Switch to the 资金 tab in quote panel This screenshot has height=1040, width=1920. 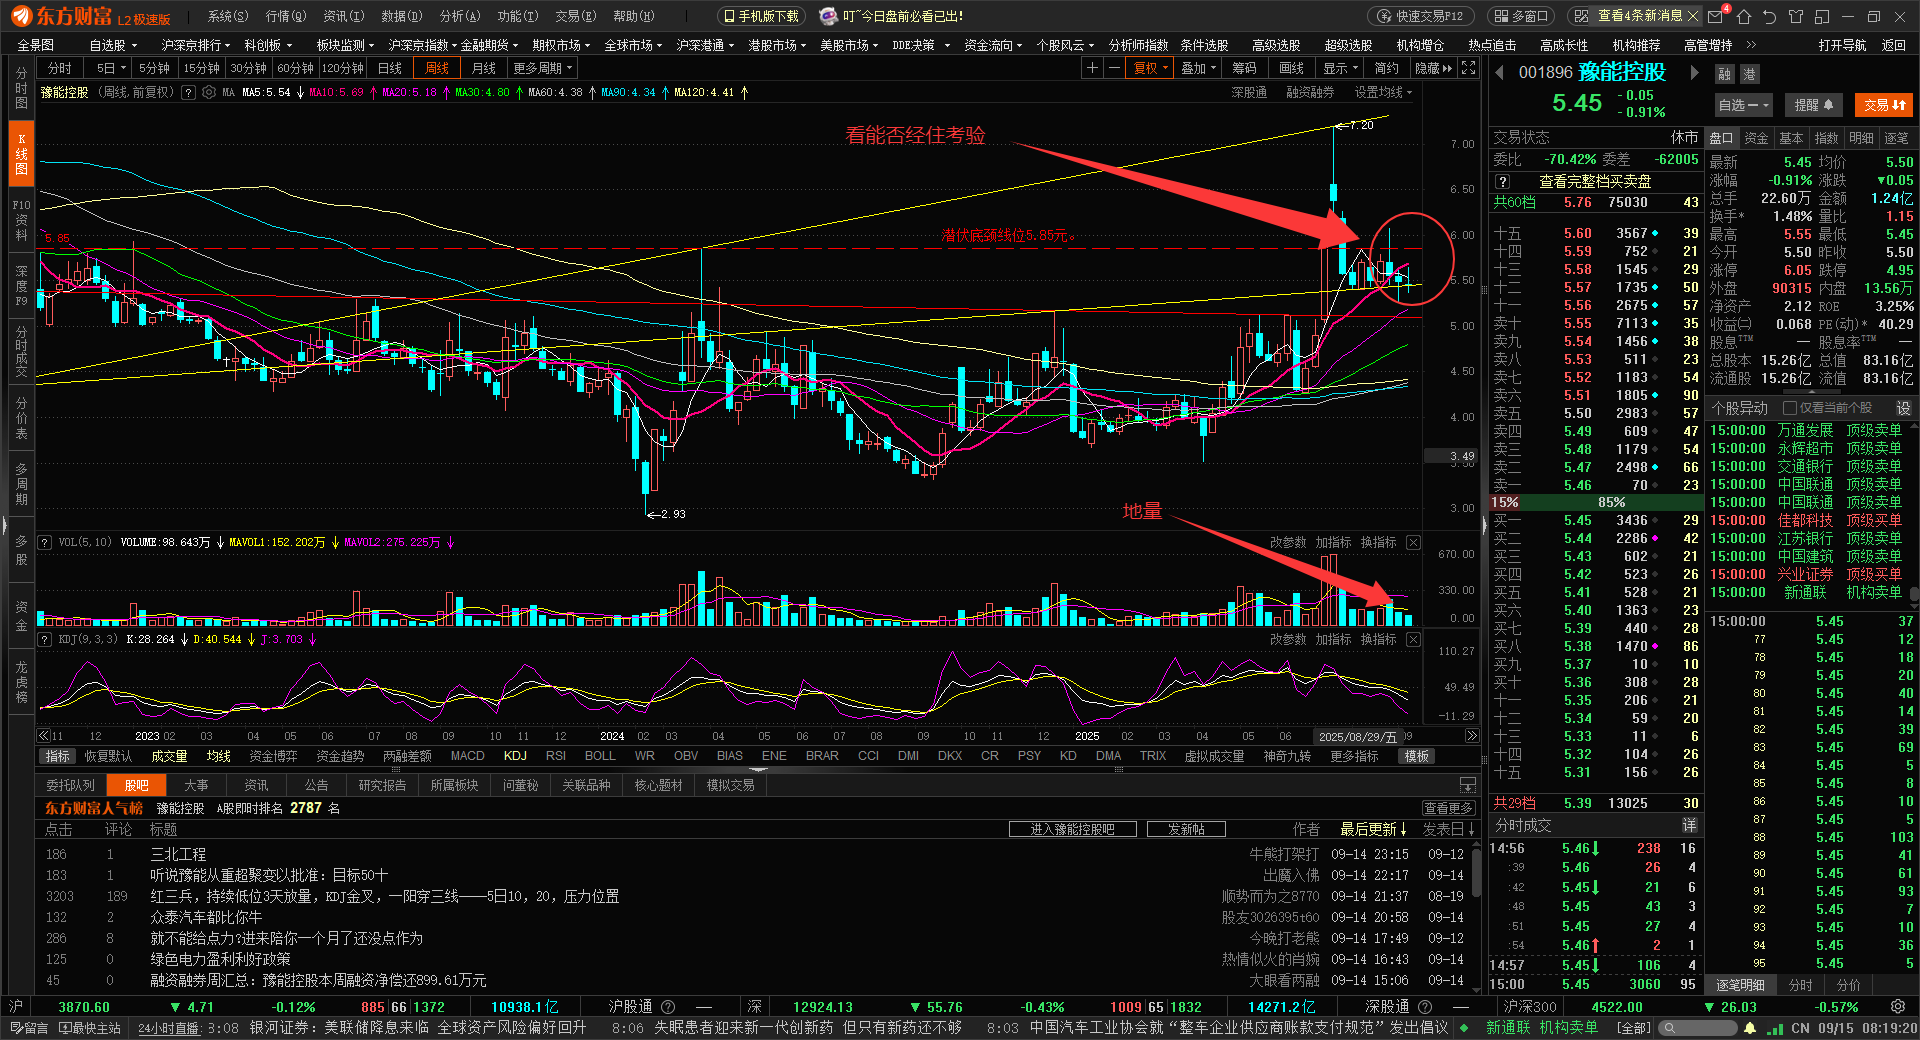[1756, 138]
